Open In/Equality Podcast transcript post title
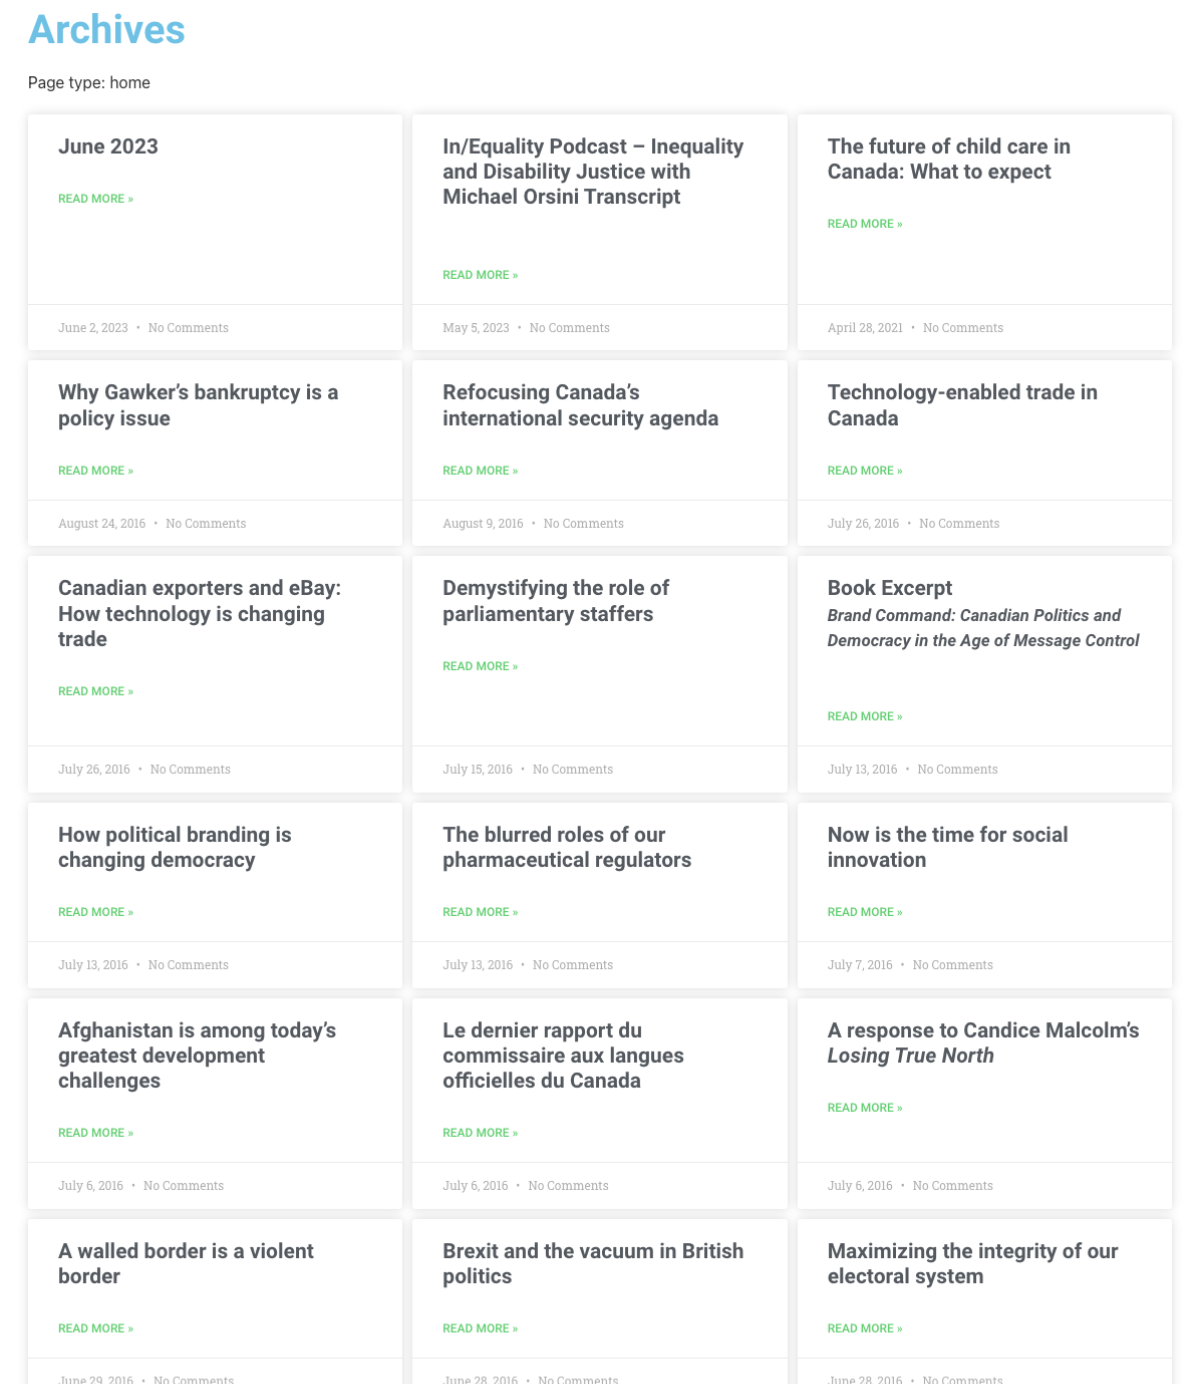The height and width of the screenshot is (1384, 1200). [593, 171]
